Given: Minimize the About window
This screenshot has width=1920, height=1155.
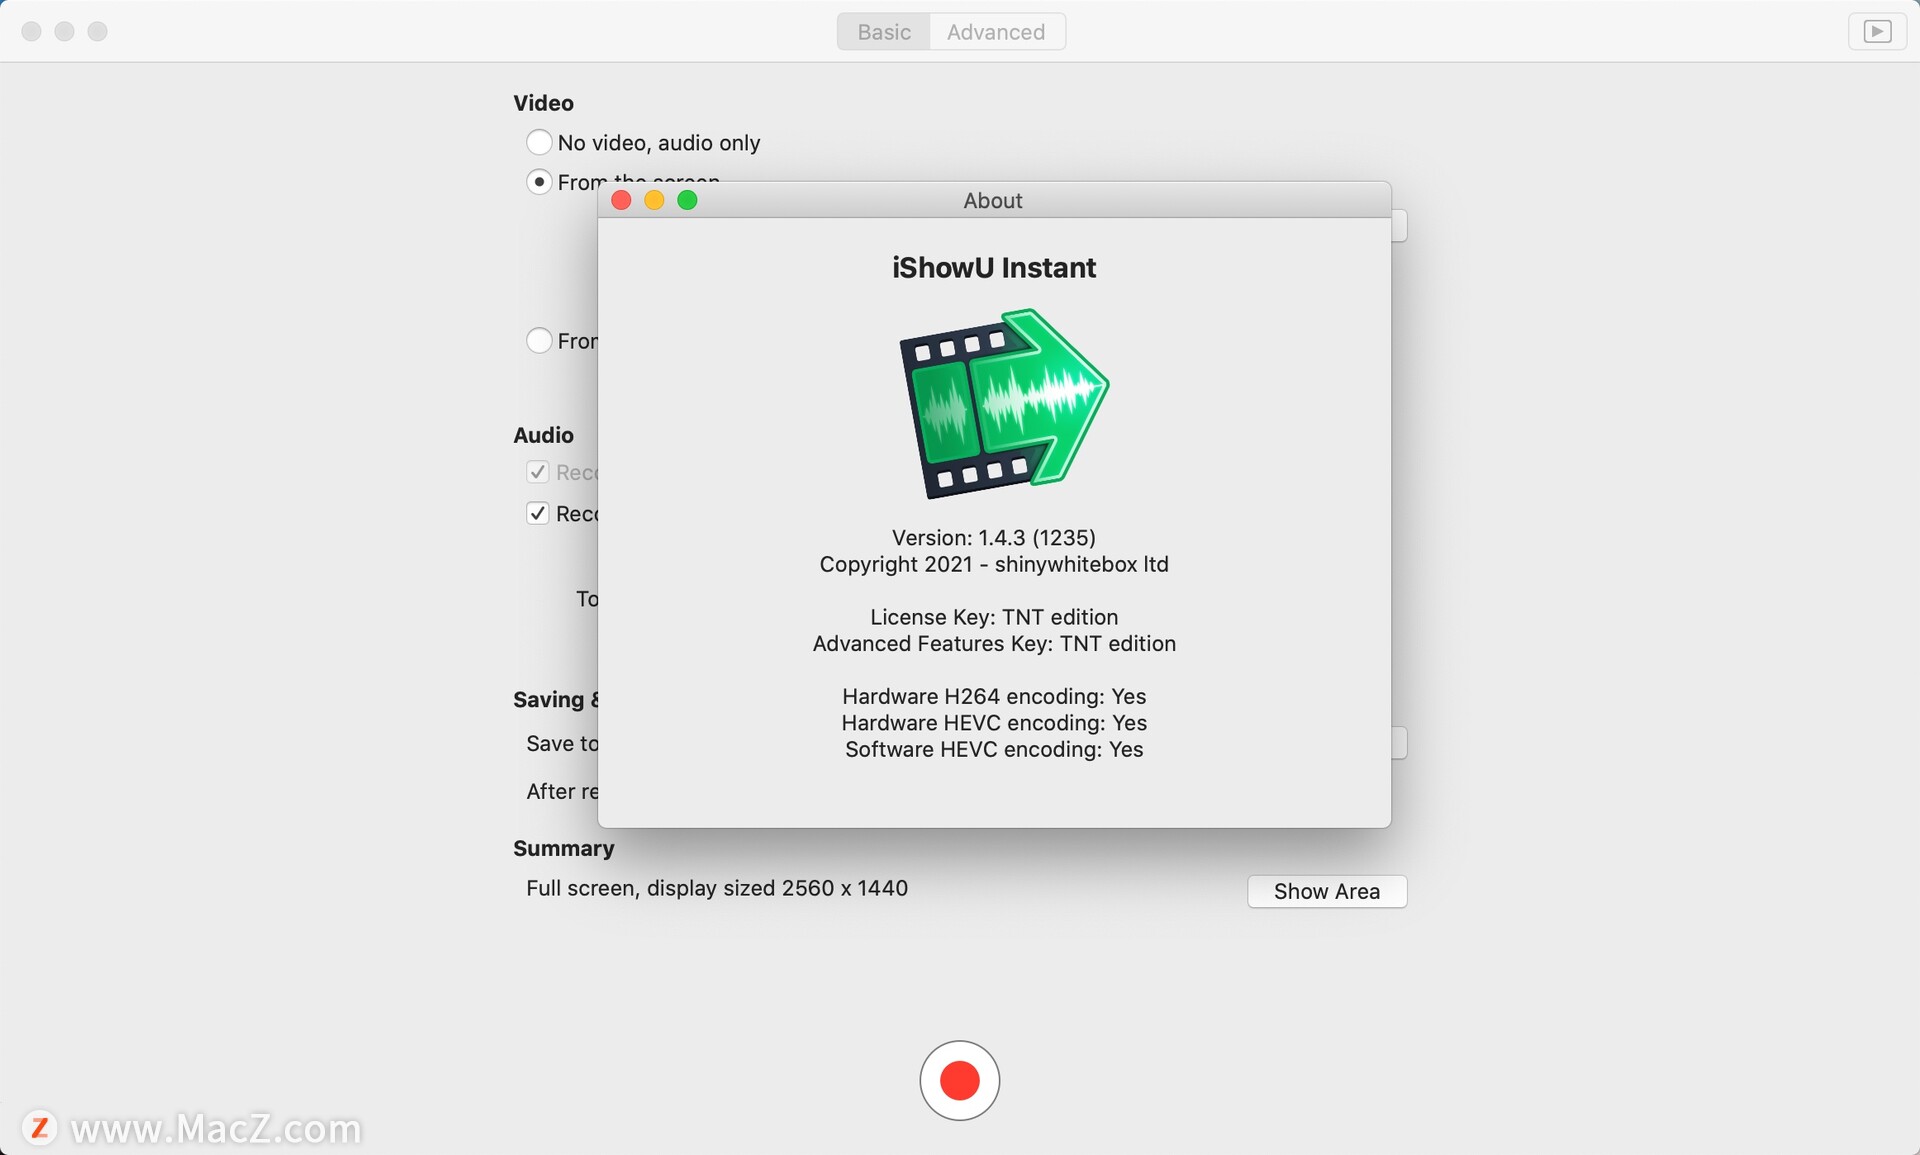Looking at the screenshot, I should click(654, 200).
